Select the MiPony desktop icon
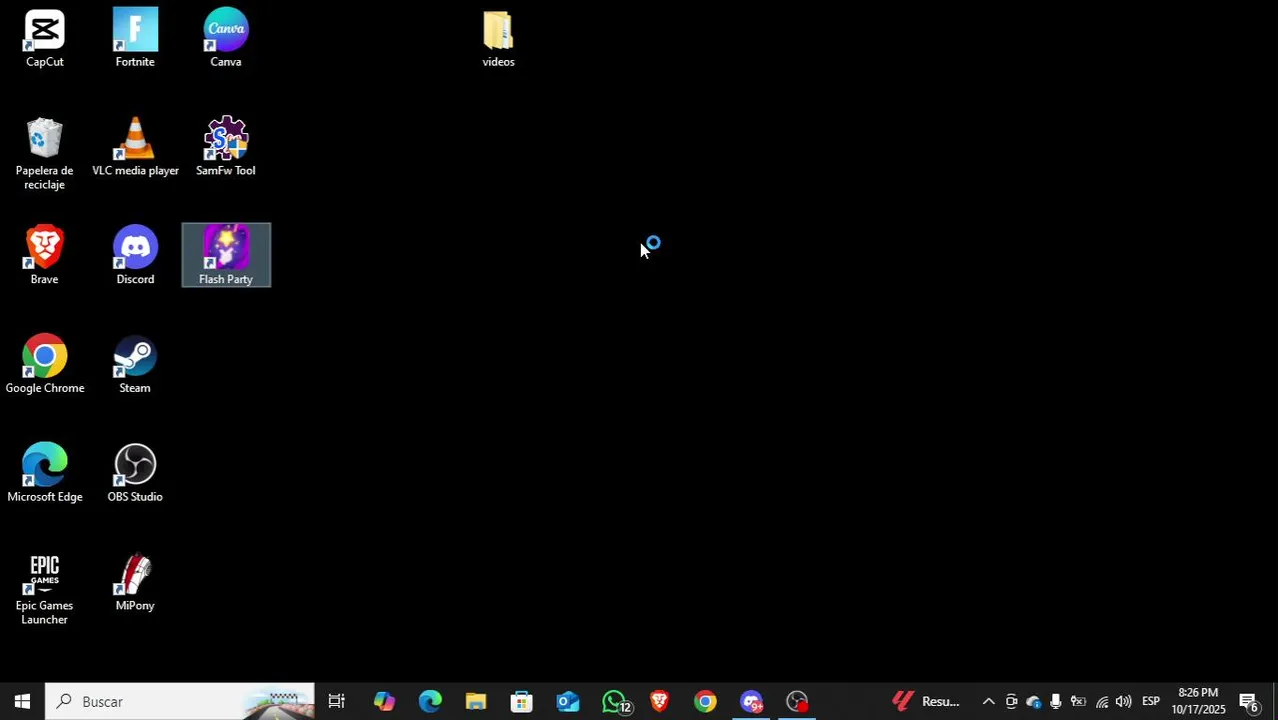This screenshot has height=720, width=1278. click(135, 583)
